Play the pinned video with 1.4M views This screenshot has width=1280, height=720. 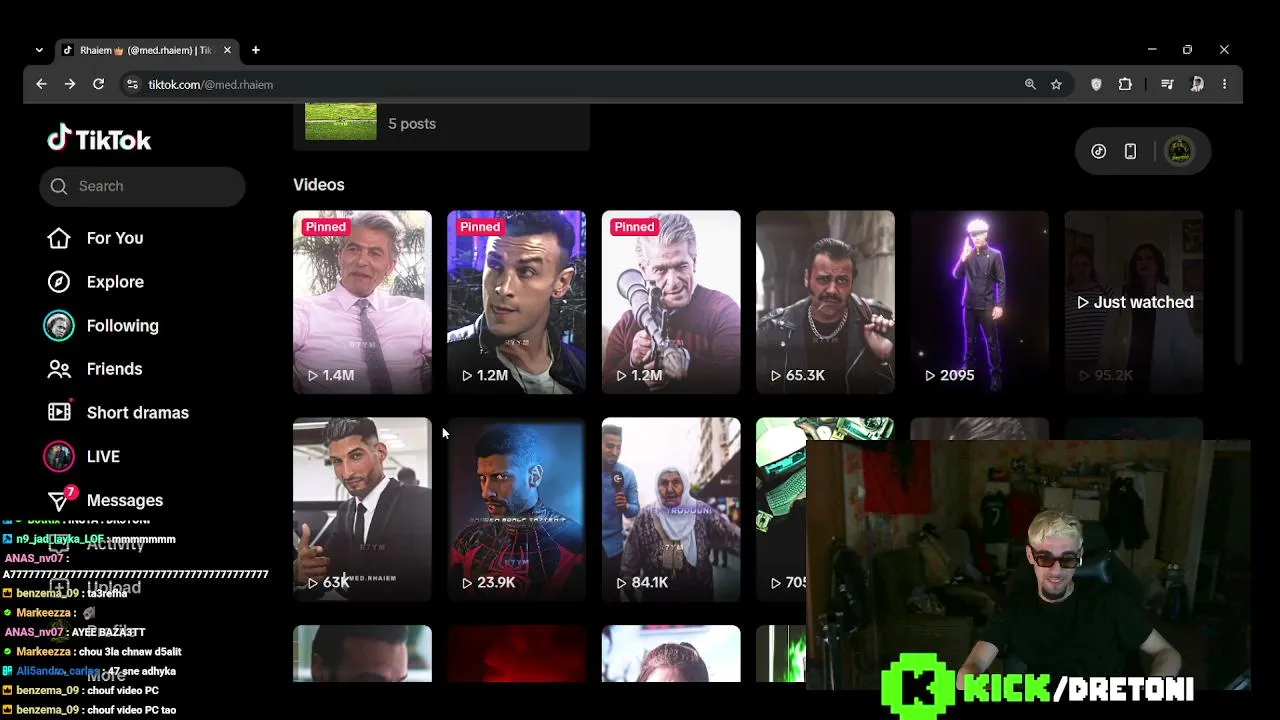point(362,302)
